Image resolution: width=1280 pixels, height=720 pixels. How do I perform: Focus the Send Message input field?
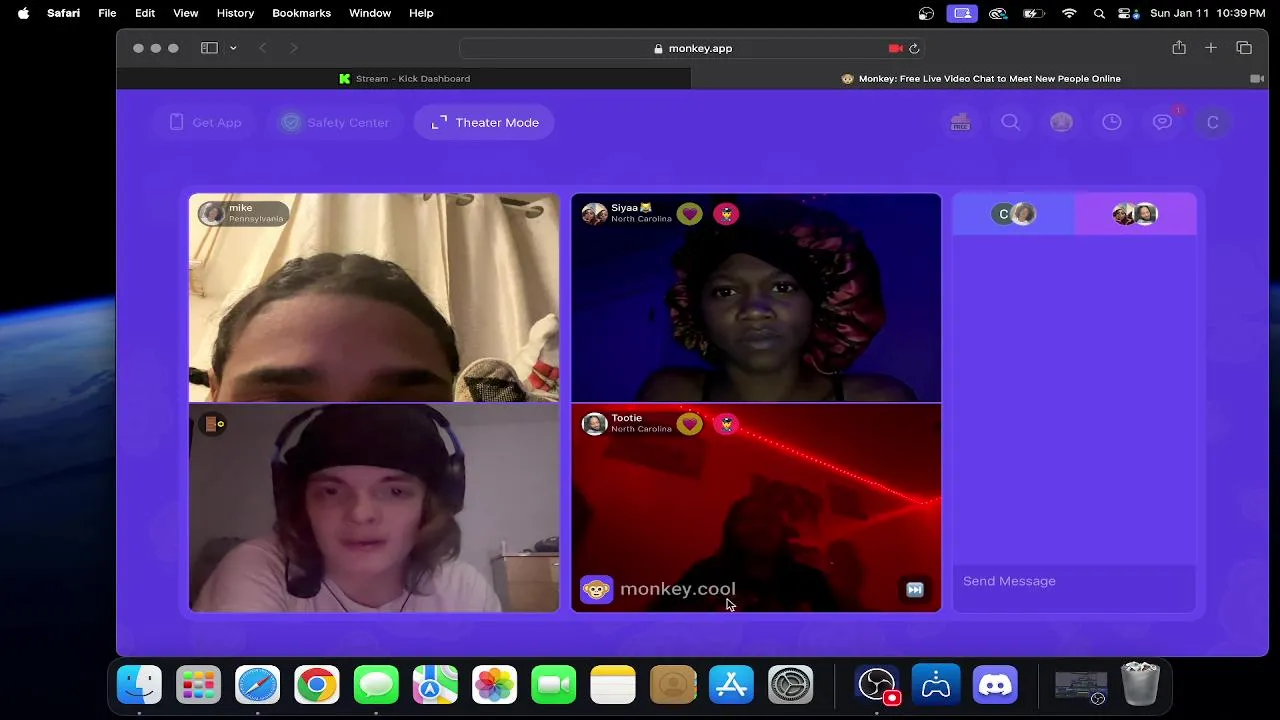[1074, 581]
